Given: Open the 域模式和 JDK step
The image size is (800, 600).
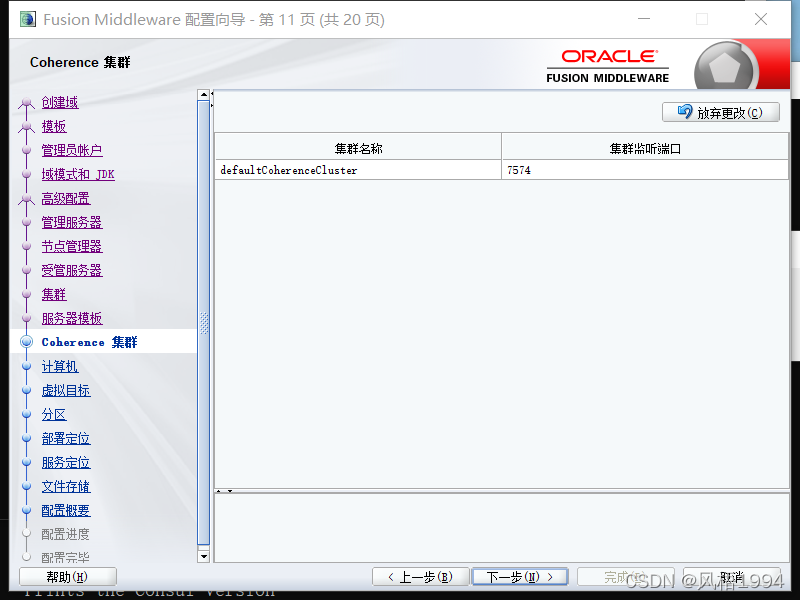Looking at the screenshot, I should coord(78,174).
